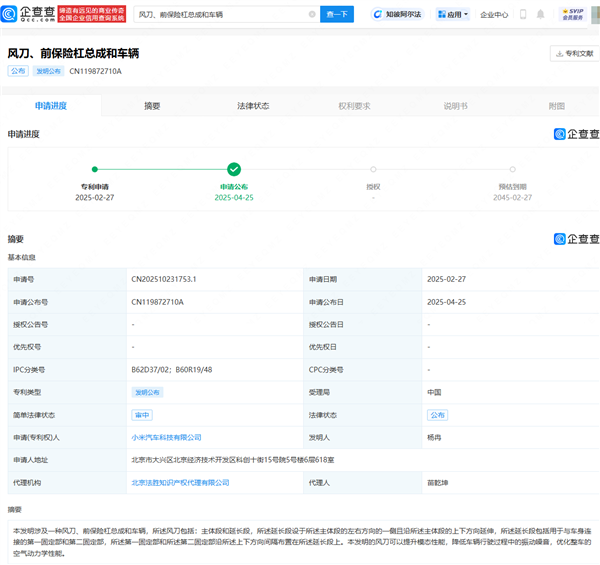Click the 企查查 logo in header
This screenshot has height=565, width=600.
click(27, 14)
